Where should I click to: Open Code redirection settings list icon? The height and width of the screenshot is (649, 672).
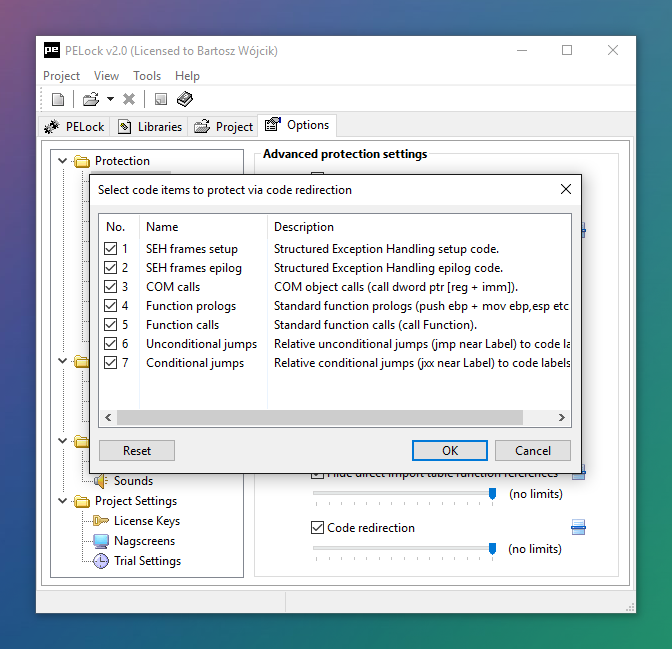point(578,527)
